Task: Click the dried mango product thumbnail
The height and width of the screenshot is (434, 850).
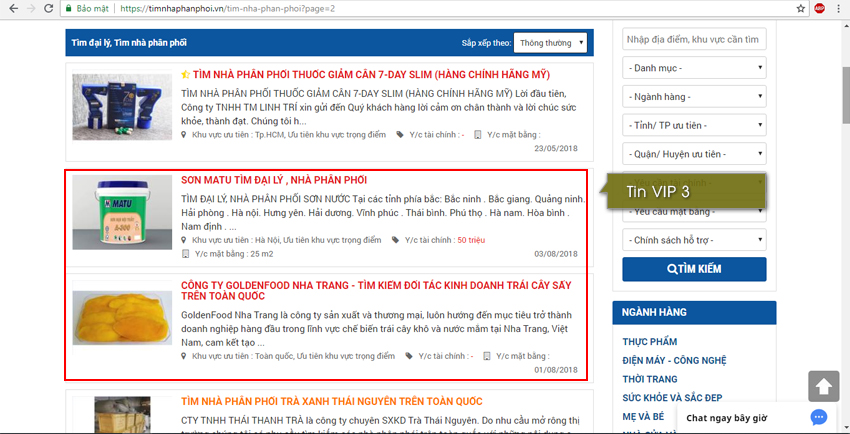Action: [122, 318]
